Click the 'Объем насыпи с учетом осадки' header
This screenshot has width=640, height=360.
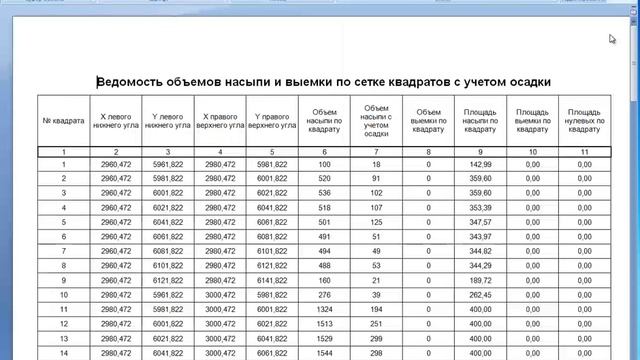pyautogui.click(x=376, y=121)
